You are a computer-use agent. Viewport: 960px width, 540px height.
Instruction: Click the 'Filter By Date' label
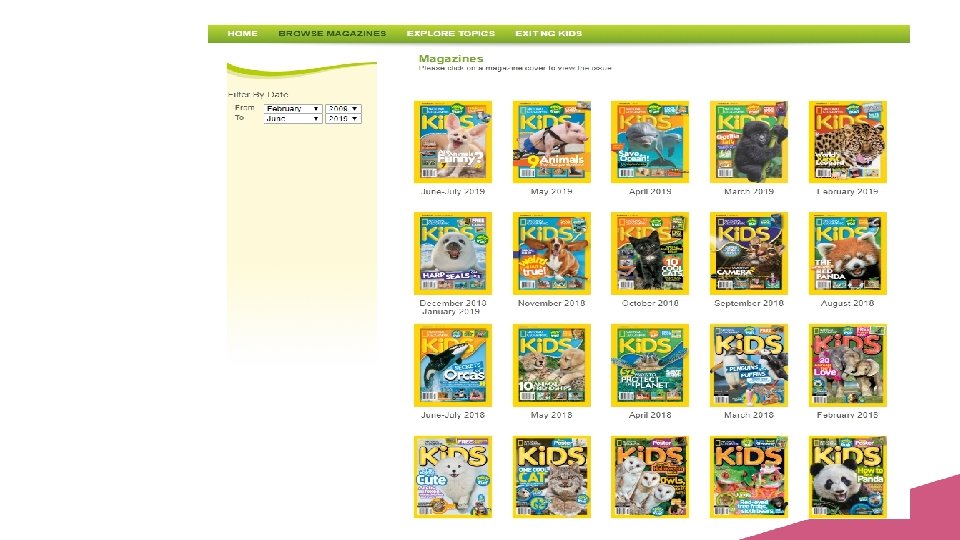coord(258,95)
